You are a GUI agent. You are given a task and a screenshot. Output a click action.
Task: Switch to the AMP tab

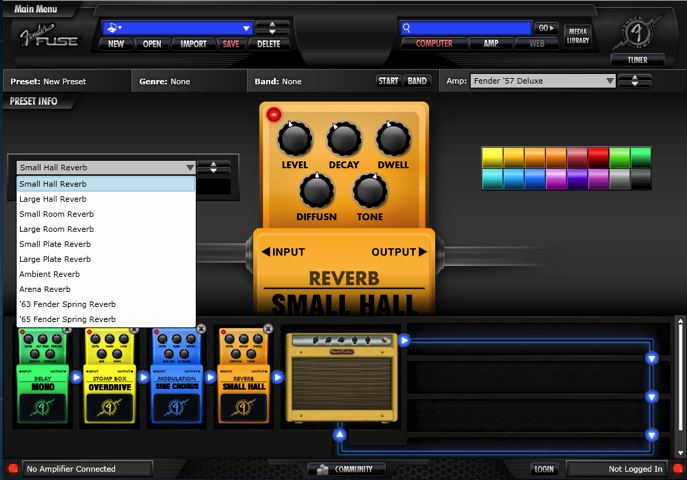(x=491, y=43)
